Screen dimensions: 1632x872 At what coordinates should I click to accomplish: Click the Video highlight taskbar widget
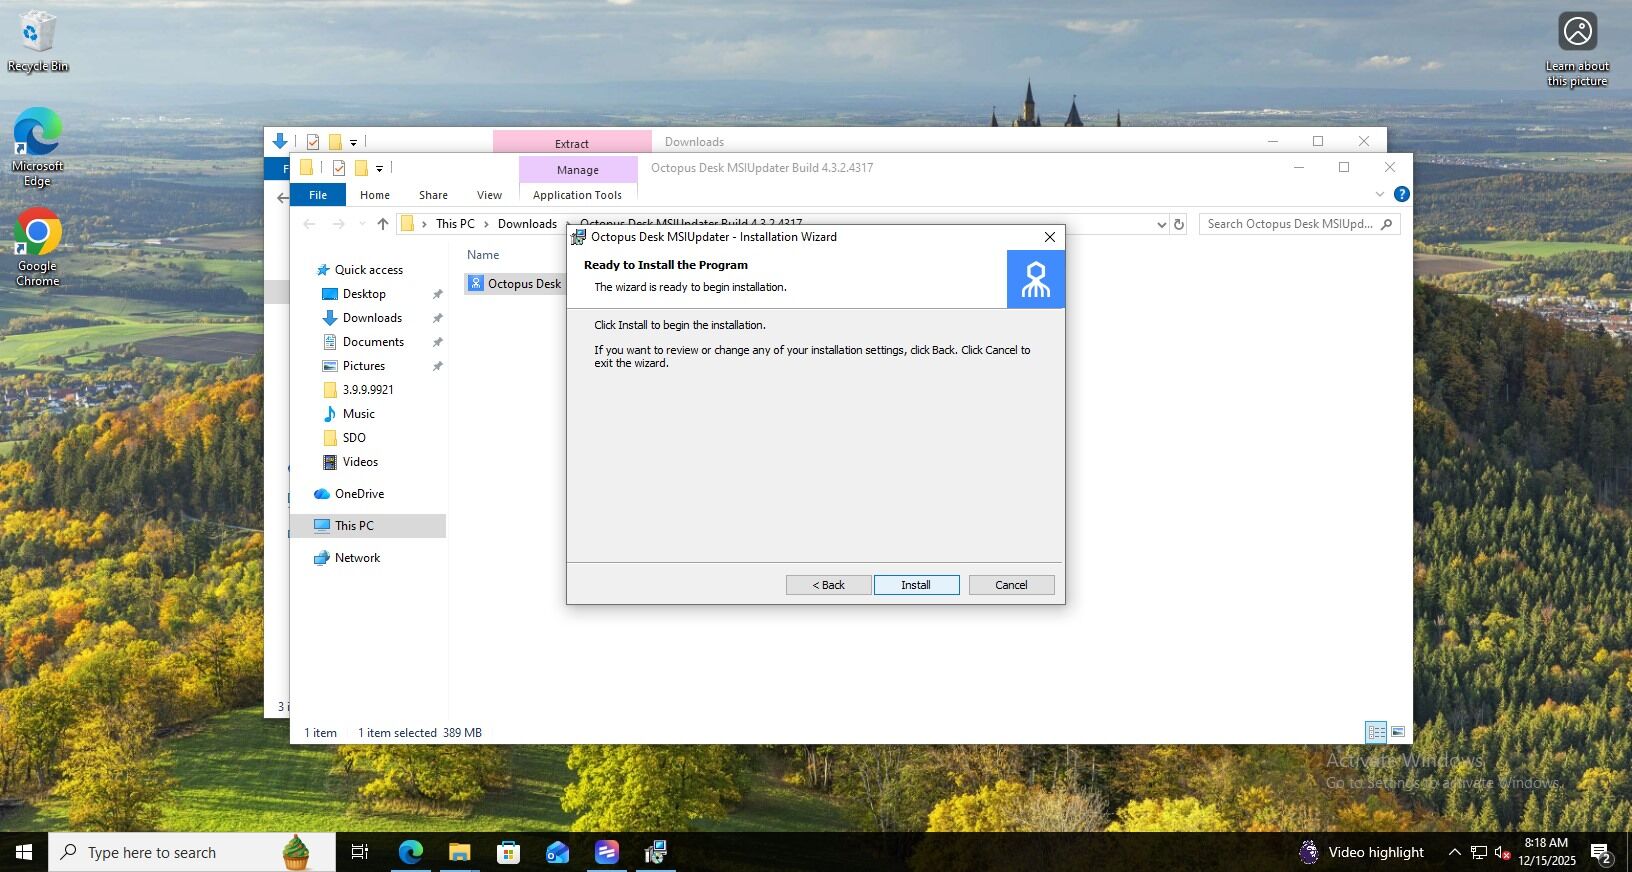[x=1361, y=852]
